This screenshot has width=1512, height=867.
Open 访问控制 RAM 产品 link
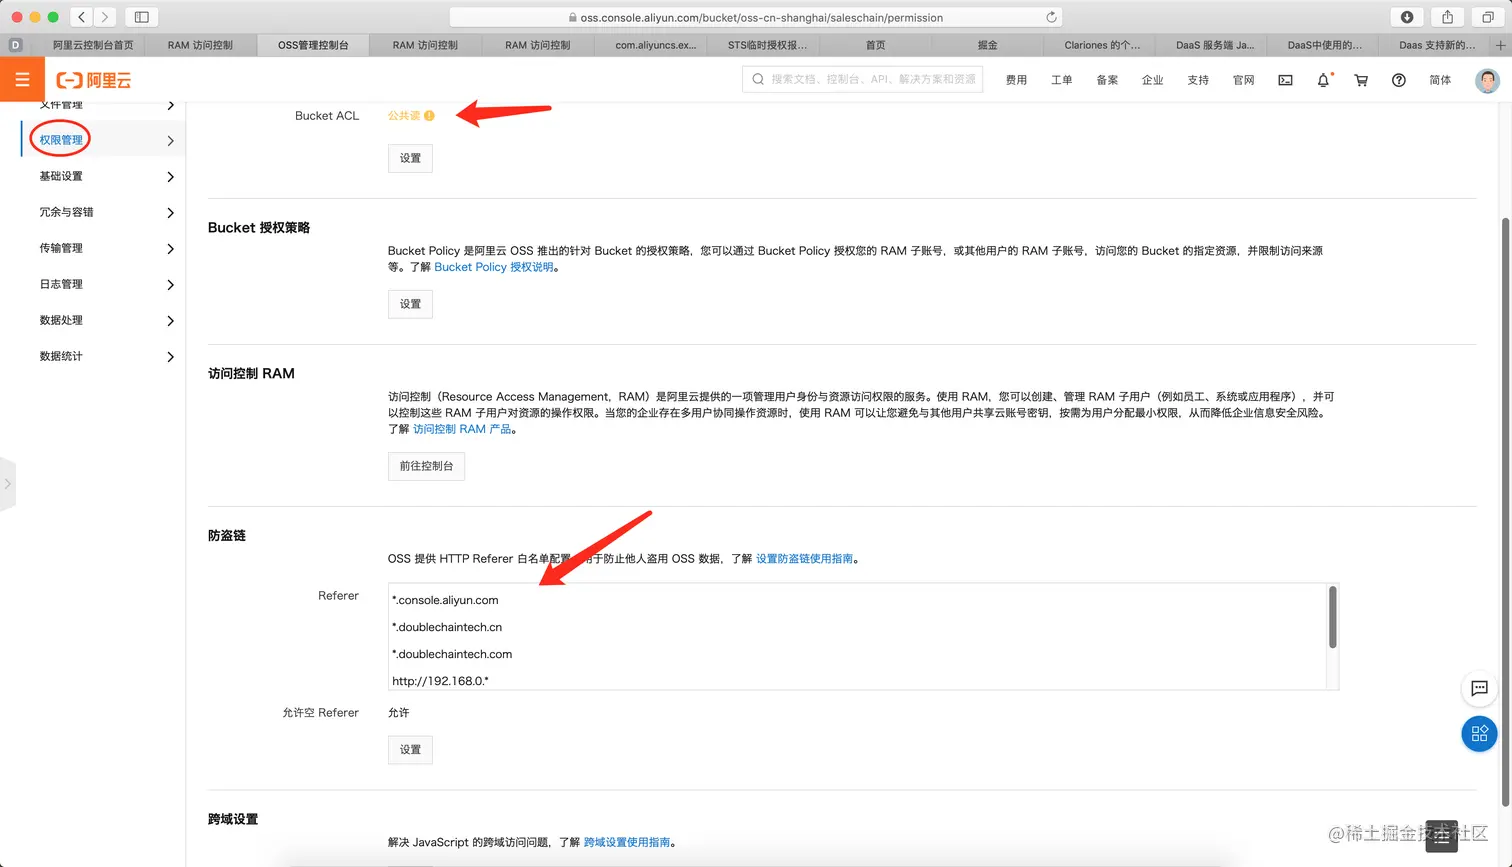462,429
